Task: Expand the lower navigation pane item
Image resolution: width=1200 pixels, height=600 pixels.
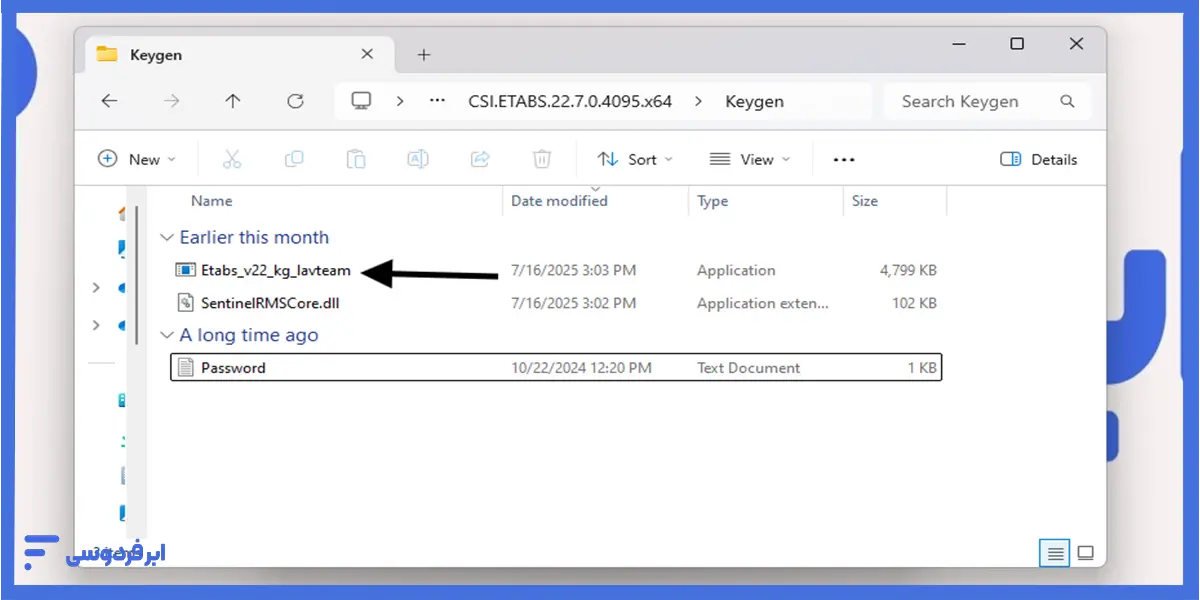Action: [x=96, y=325]
